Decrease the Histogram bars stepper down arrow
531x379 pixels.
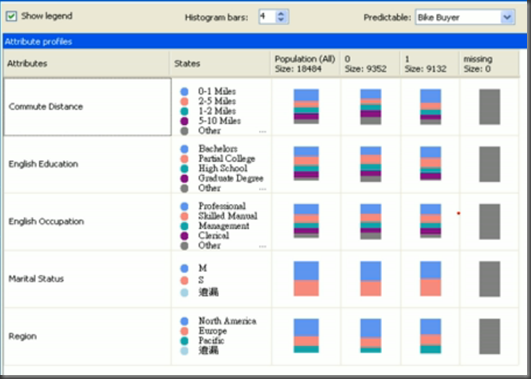281,20
